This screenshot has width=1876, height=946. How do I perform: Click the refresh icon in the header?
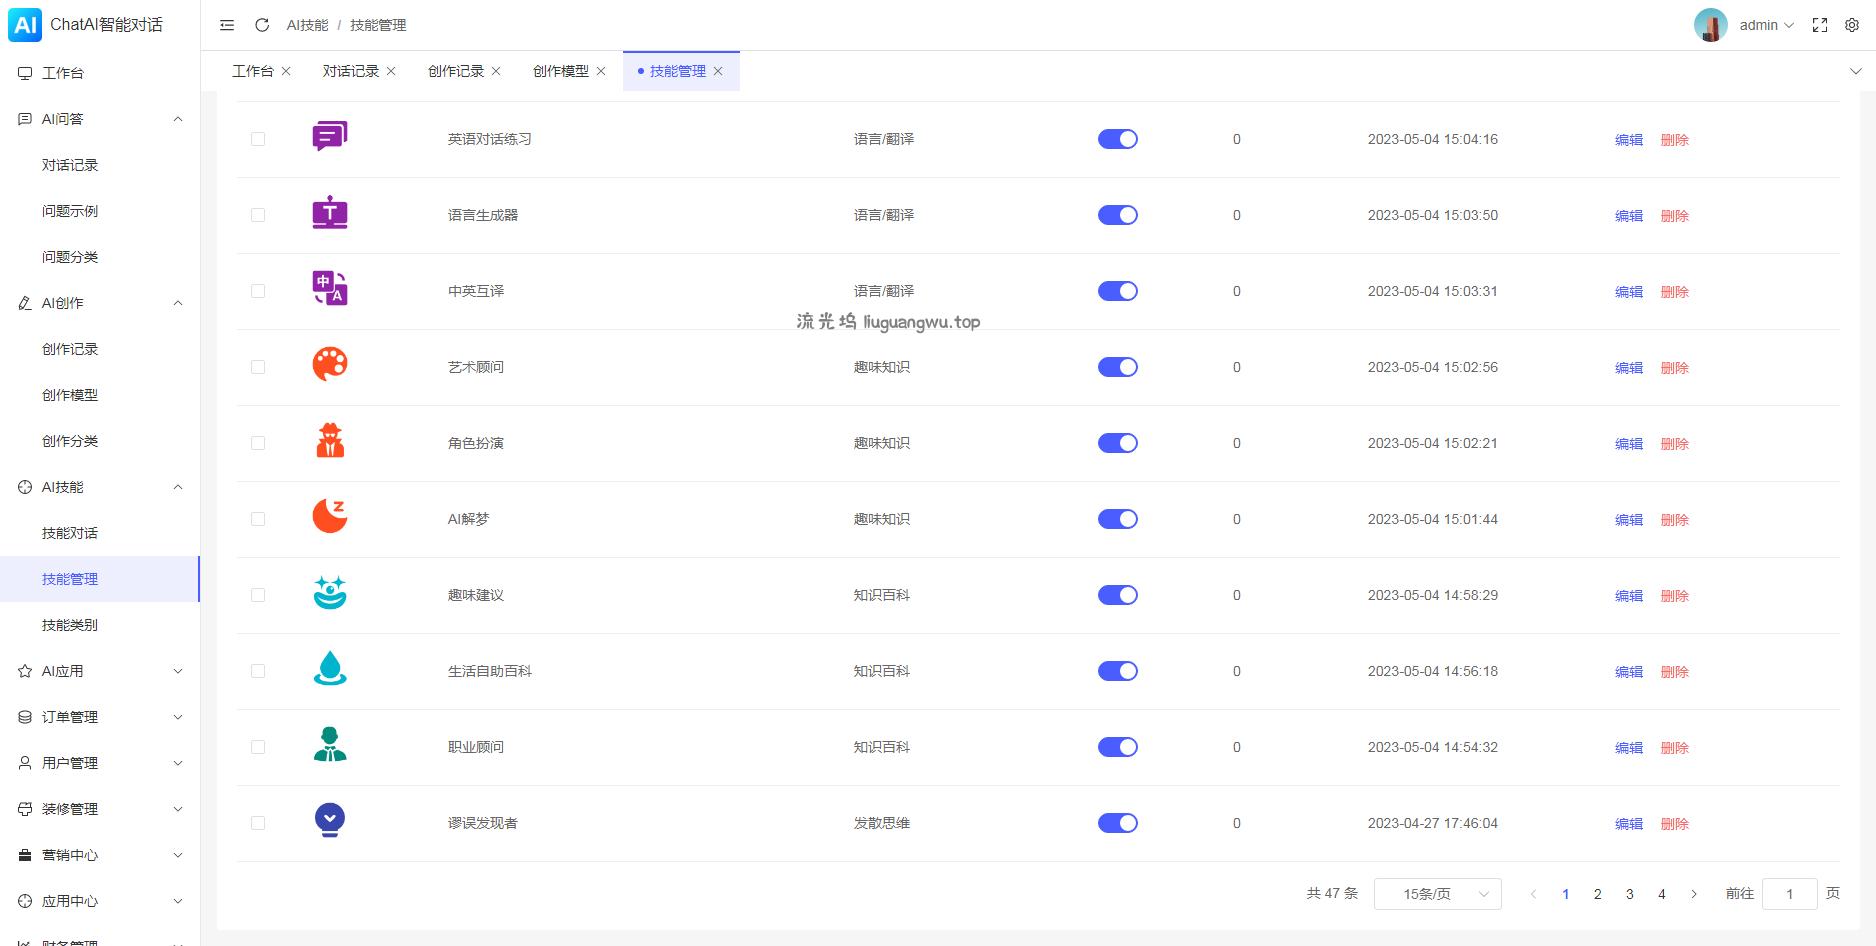[x=262, y=25]
